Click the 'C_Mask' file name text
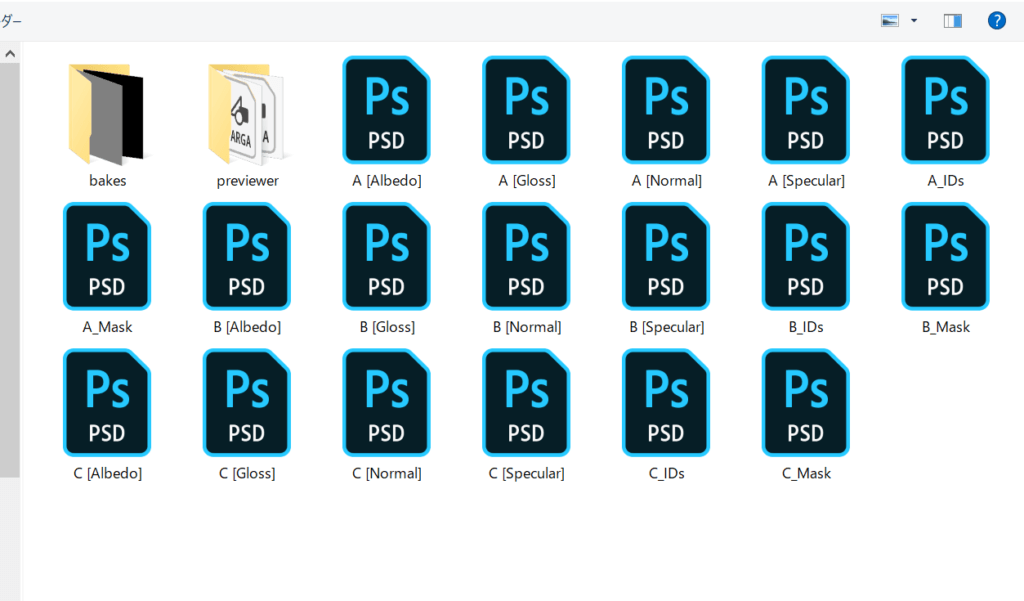Viewport: 1024px width, 601px height. click(807, 474)
